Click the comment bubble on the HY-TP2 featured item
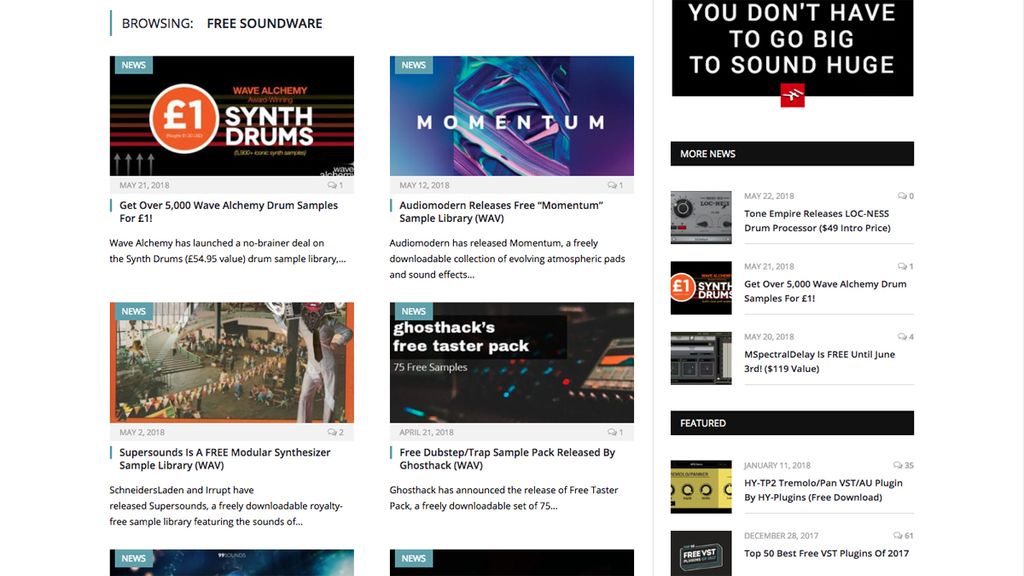The width and height of the screenshot is (1024, 576). pos(898,465)
